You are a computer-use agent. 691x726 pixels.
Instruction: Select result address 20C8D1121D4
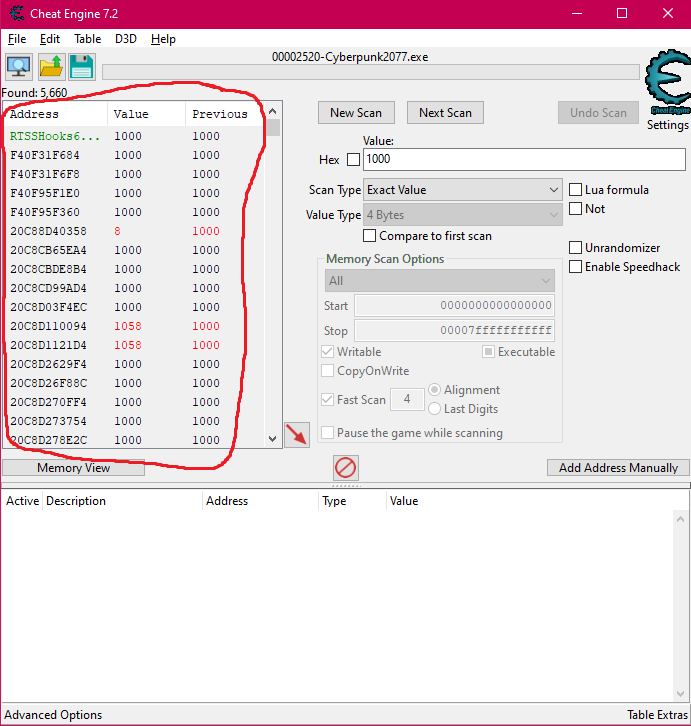134,345
